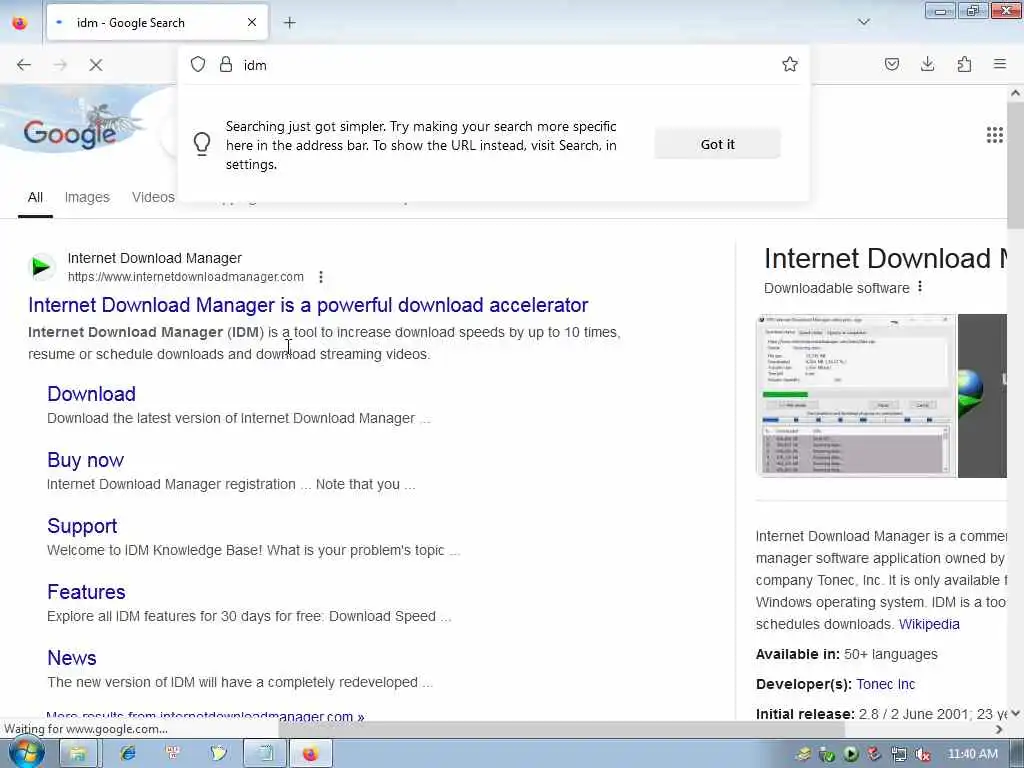Click the muted volume tray icon
The image size is (1024, 768).
tap(922, 754)
